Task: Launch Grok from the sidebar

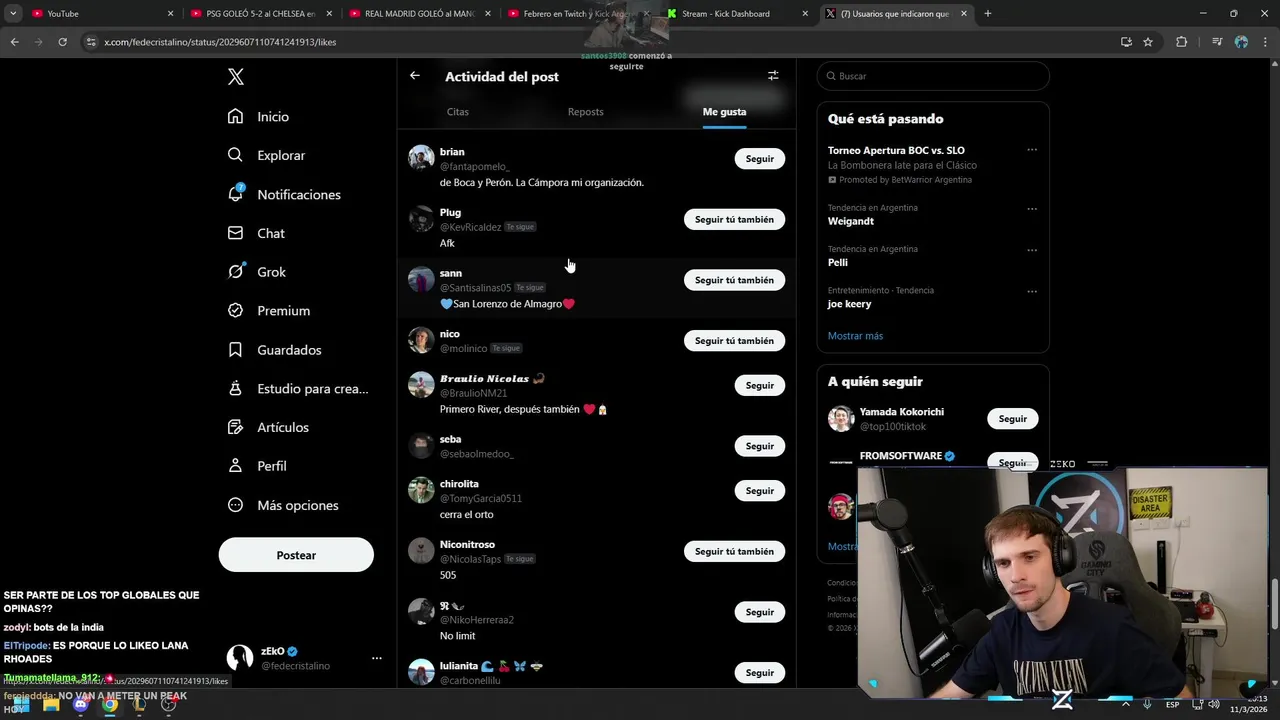Action: point(257,272)
